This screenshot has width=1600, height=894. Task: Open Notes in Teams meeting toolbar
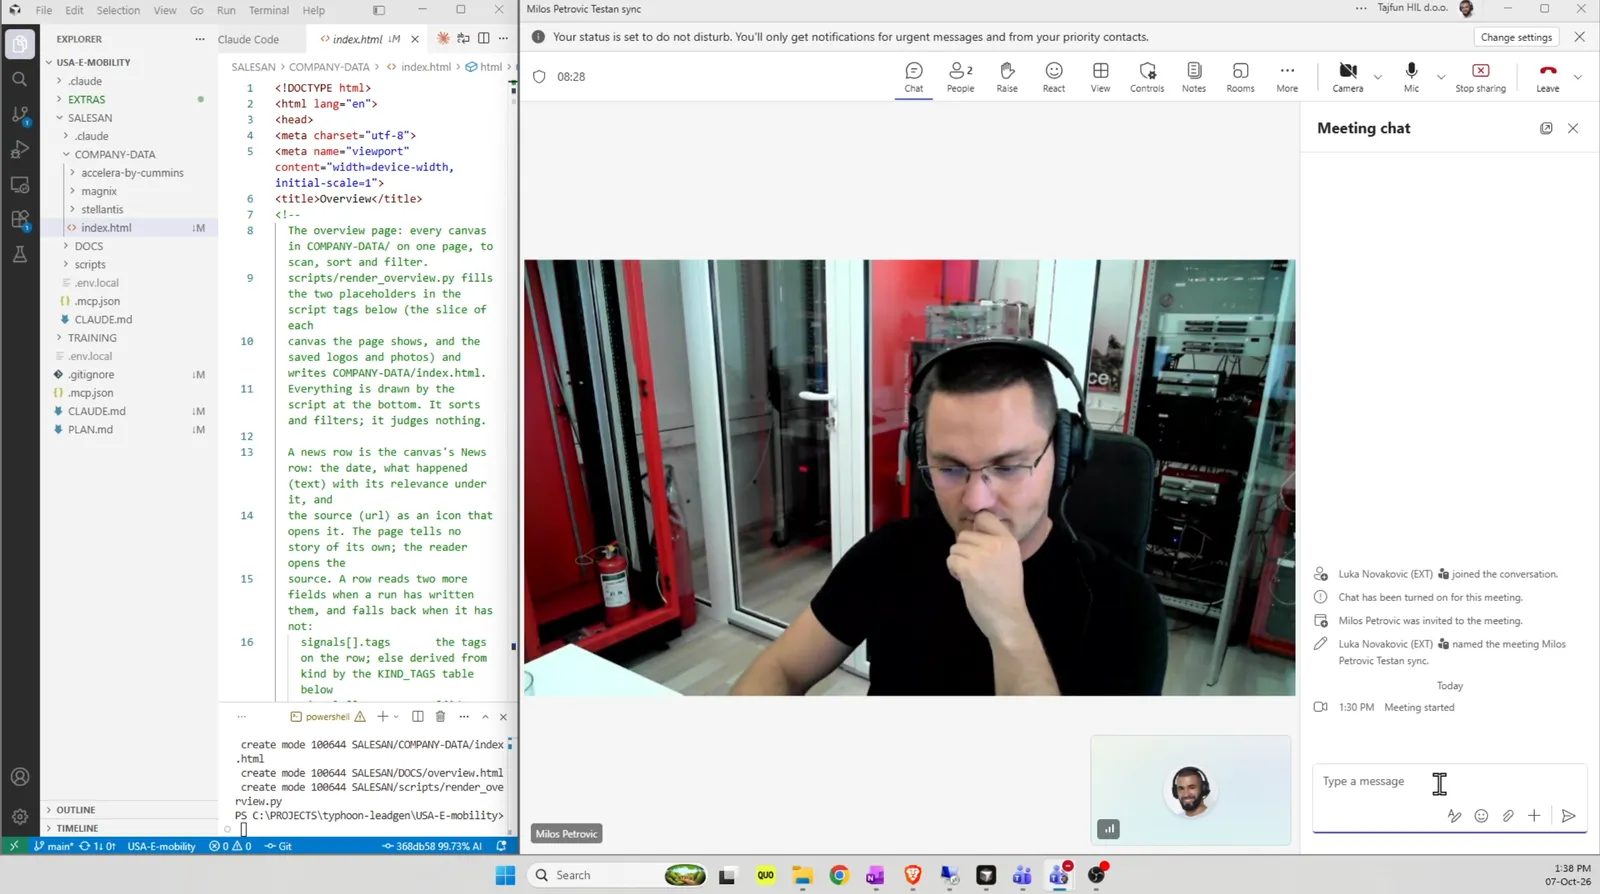(1194, 77)
